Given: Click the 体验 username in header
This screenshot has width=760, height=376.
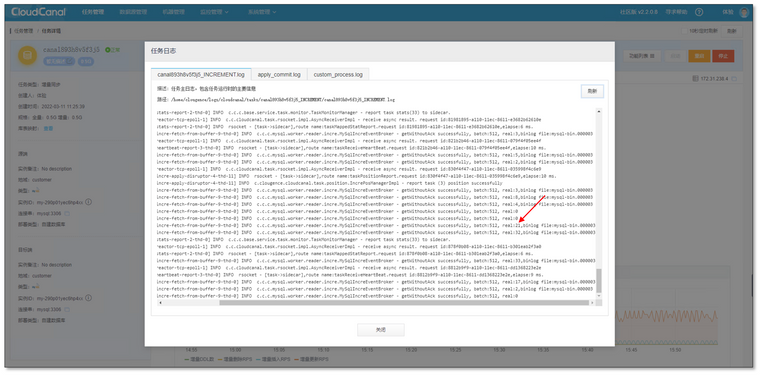Looking at the screenshot, I should (x=728, y=12).
